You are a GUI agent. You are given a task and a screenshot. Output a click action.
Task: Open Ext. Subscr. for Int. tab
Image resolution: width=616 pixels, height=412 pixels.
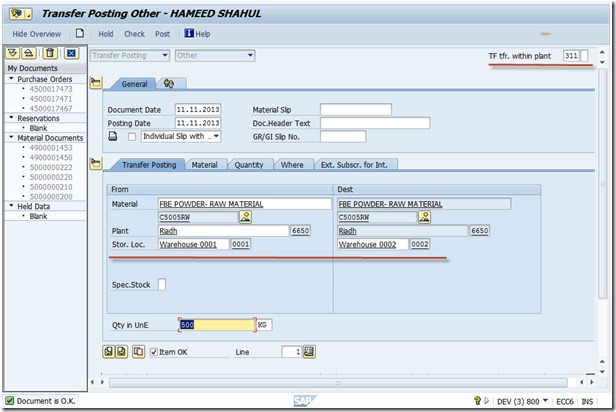(x=354, y=165)
